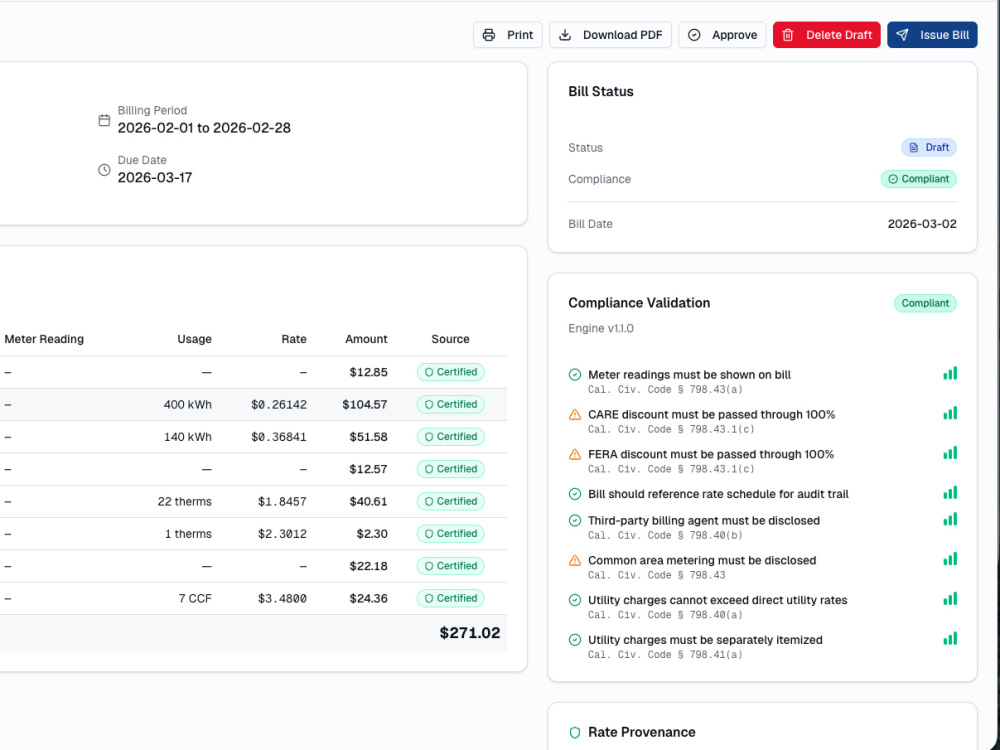Click the $271.02 total amount
The width and height of the screenshot is (1000, 750).
pos(469,633)
